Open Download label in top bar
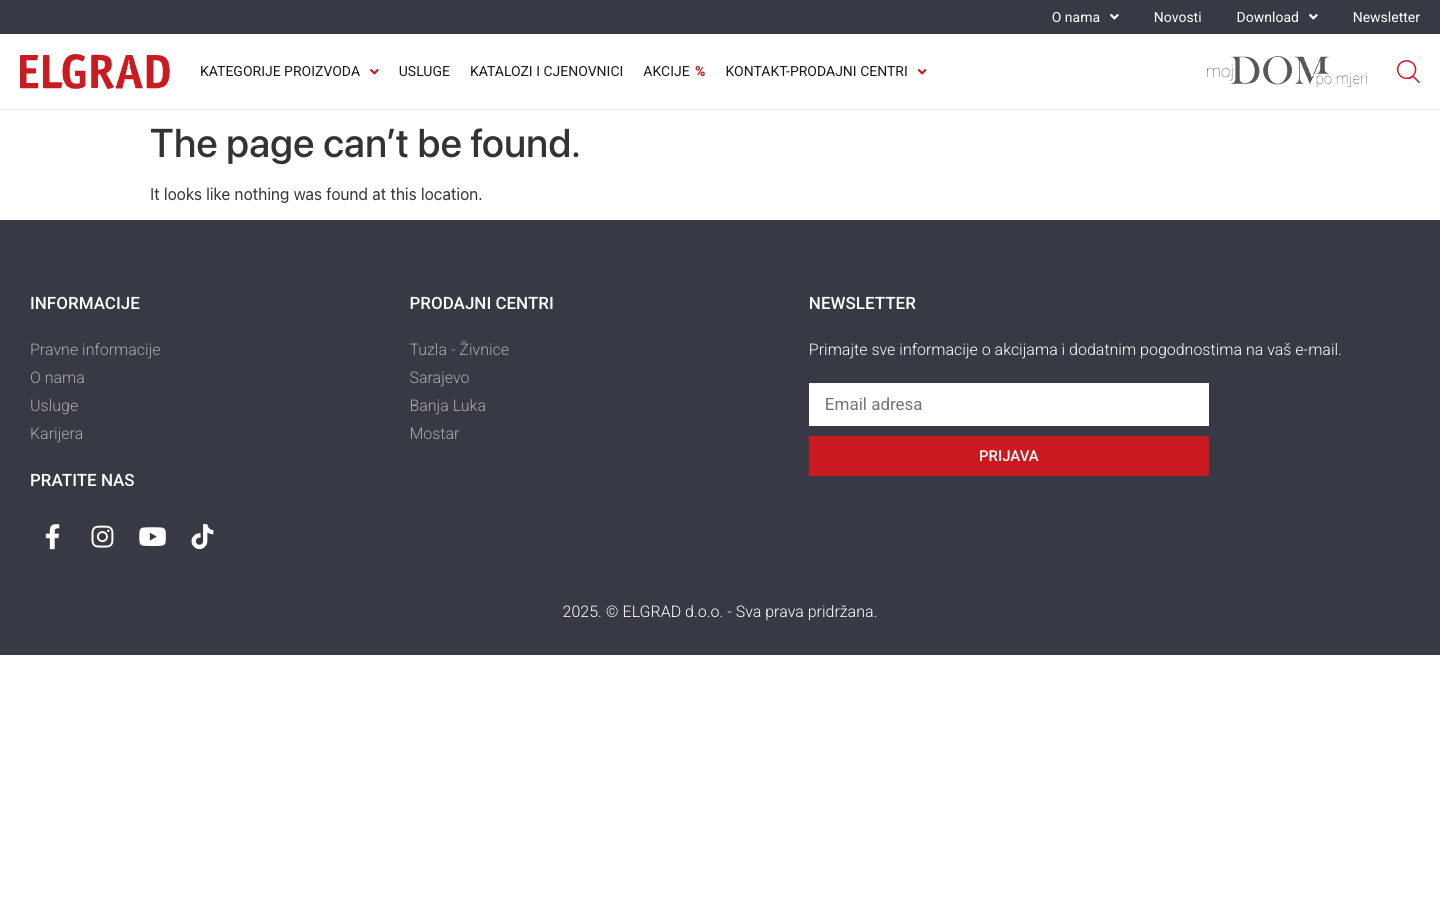This screenshot has height=900, width=1440. pyautogui.click(x=1267, y=17)
